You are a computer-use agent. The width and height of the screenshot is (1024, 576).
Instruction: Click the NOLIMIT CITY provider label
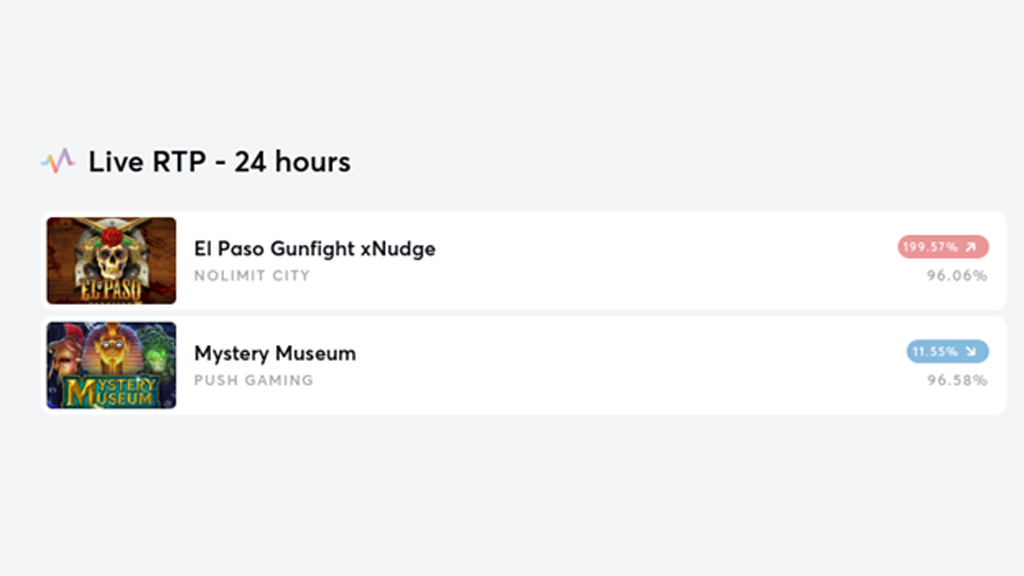(252, 276)
